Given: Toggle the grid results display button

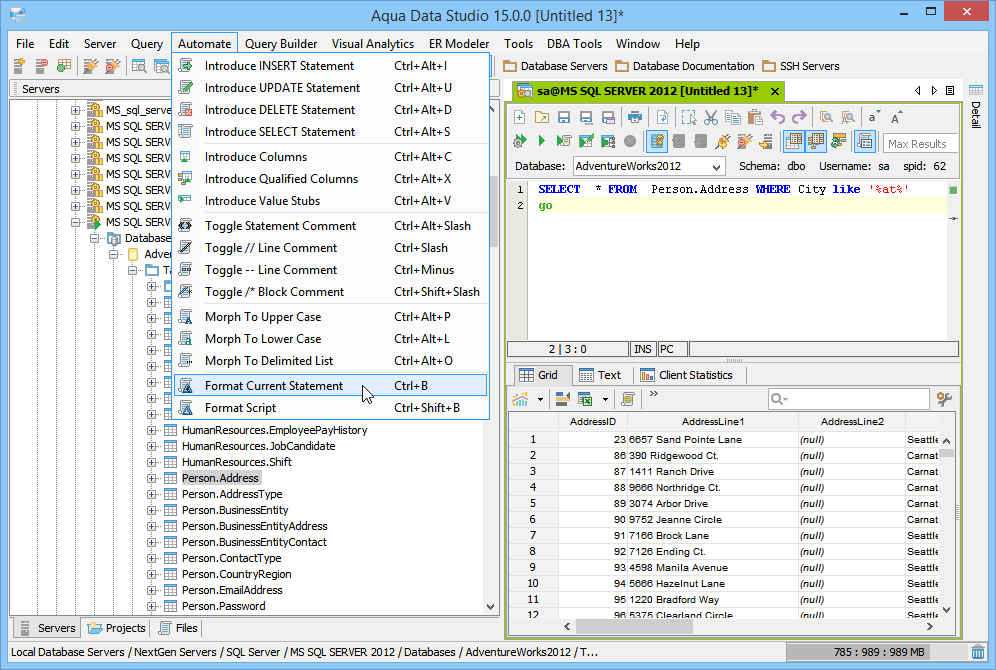Looking at the screenshot, I should tap(794, 141).
